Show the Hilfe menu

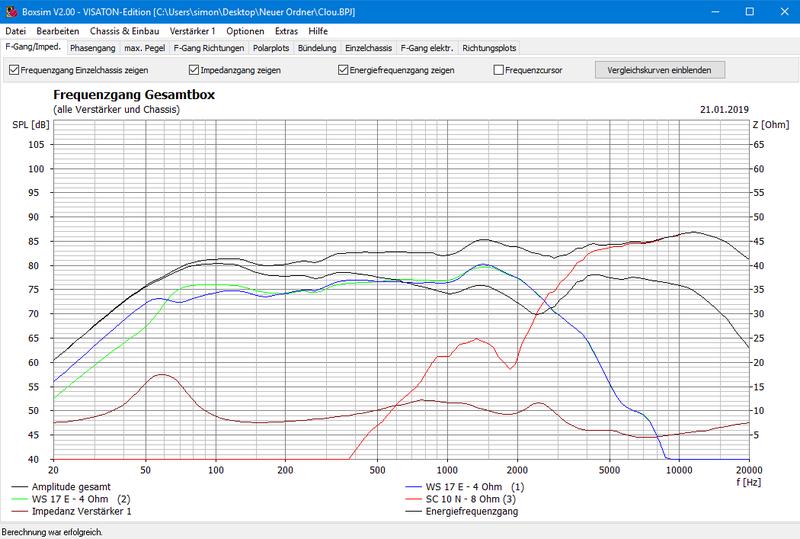click(x=318, y=31)
